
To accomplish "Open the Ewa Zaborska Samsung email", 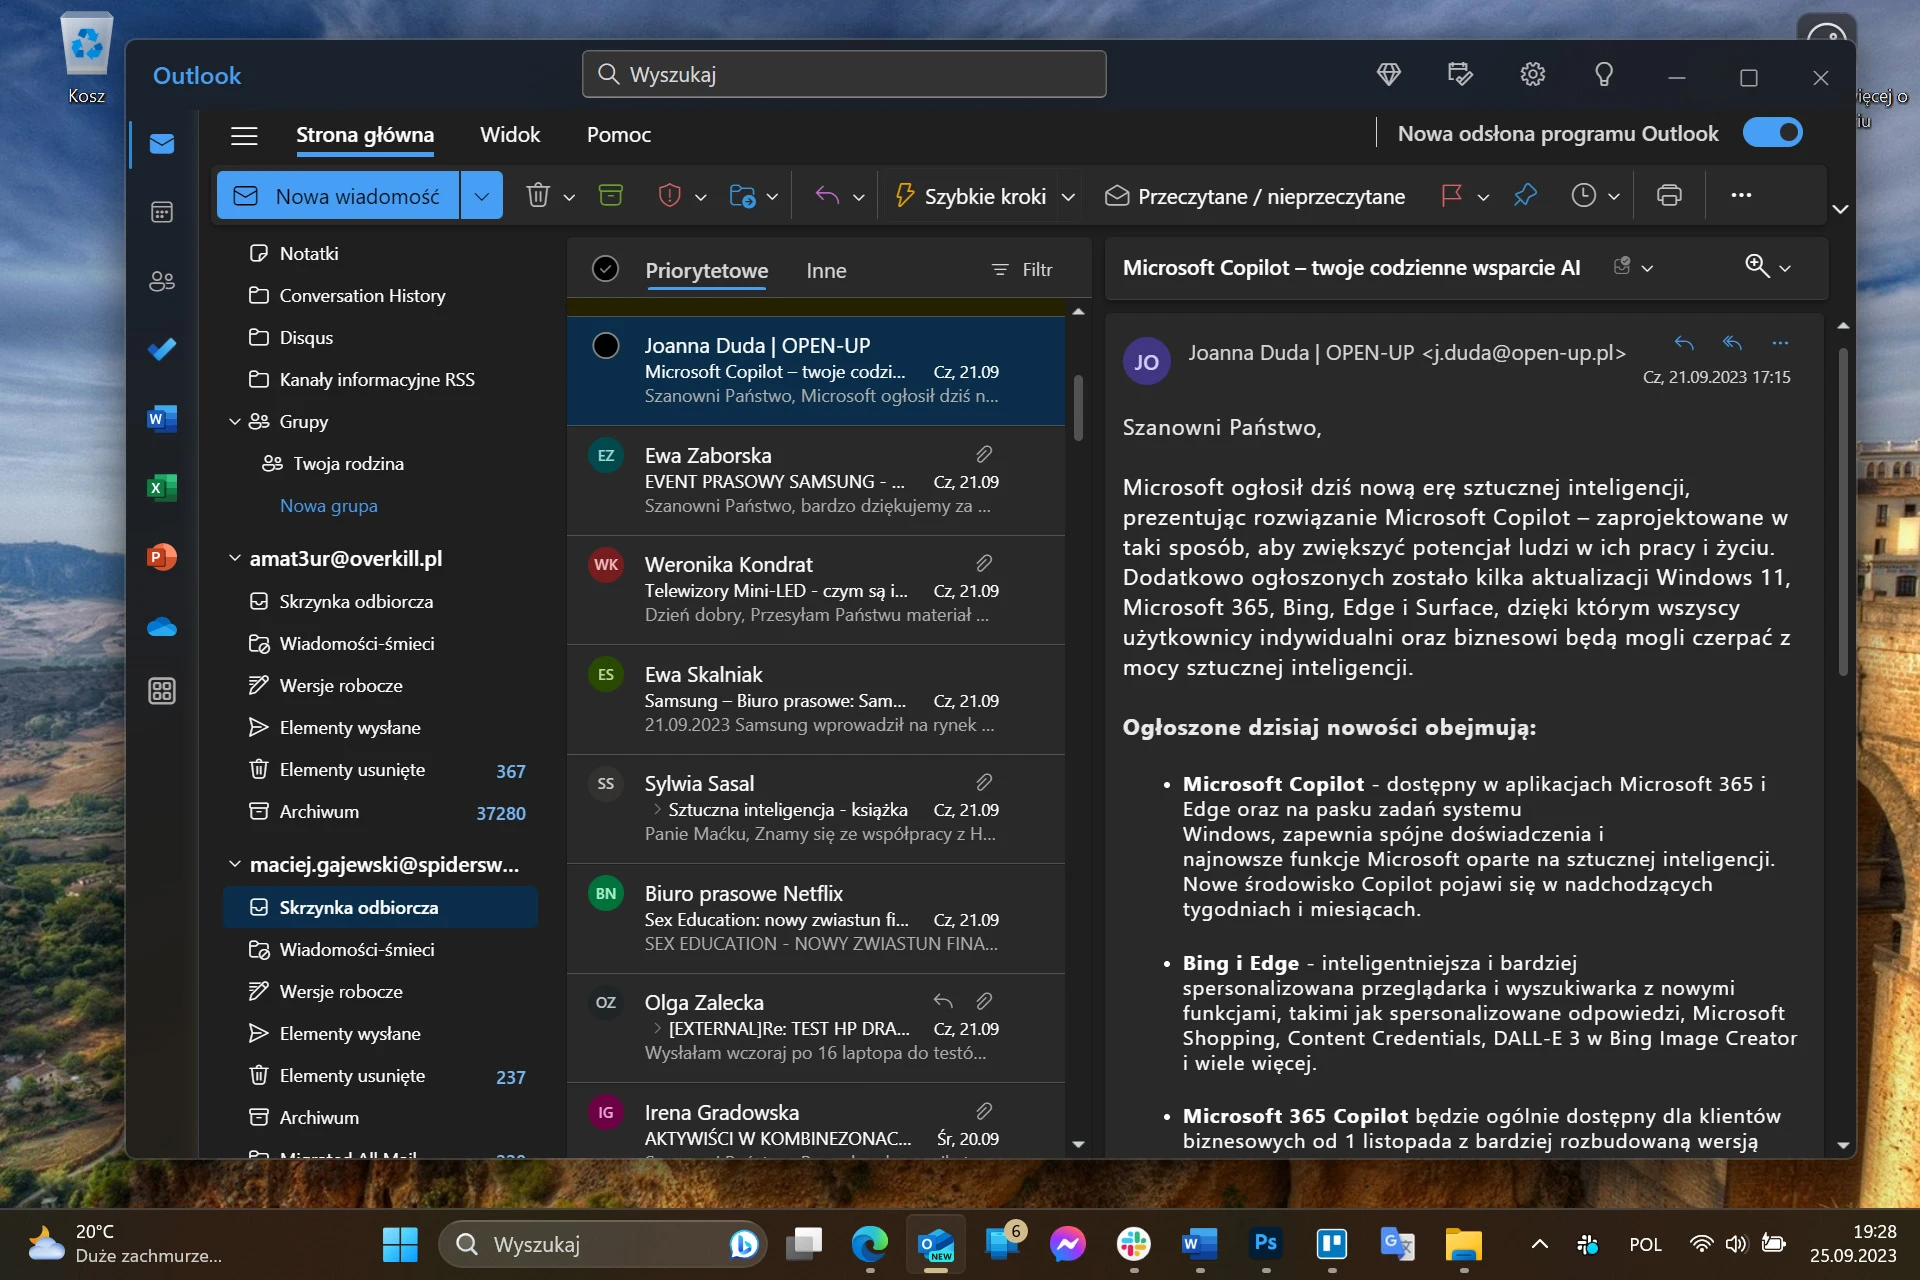I will pyautogui.click(x=816, y=481).
